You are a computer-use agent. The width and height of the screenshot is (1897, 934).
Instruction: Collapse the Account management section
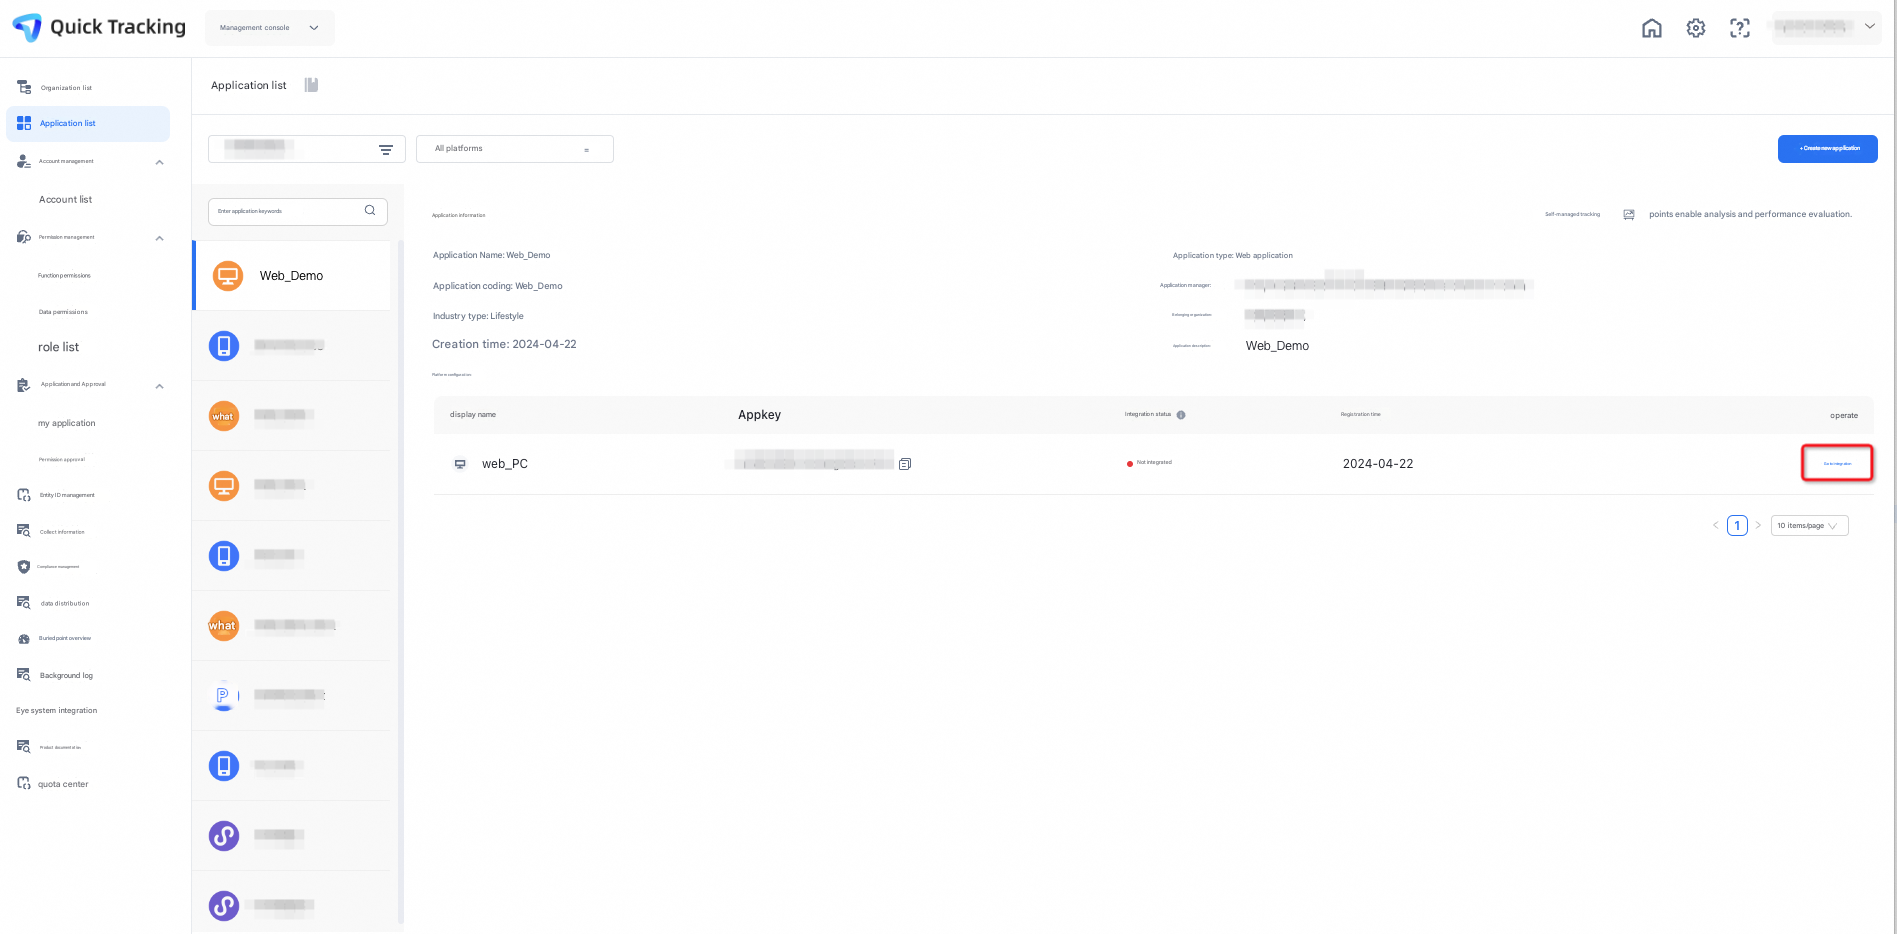pos(159,162)
